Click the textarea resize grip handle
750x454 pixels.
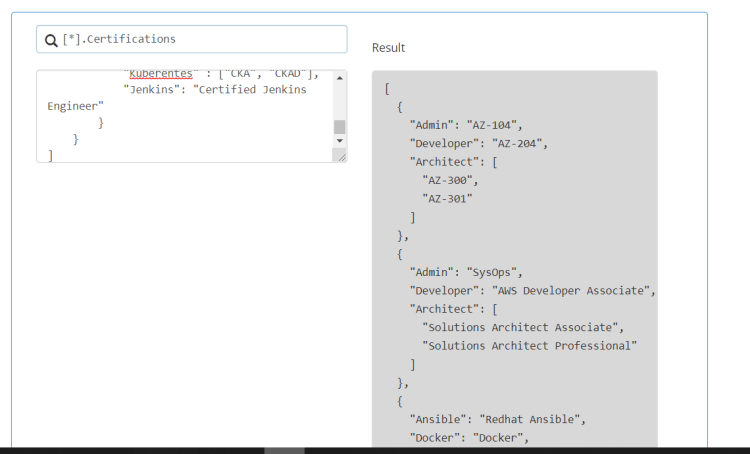(342, 157)
